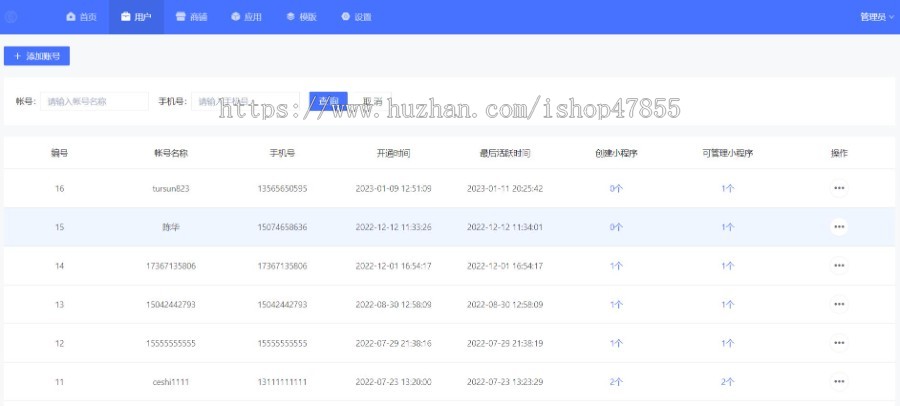The height and width of the screenshot is (406, 900).
Task: Click the 编号 column header
Action: pos(59,153)
